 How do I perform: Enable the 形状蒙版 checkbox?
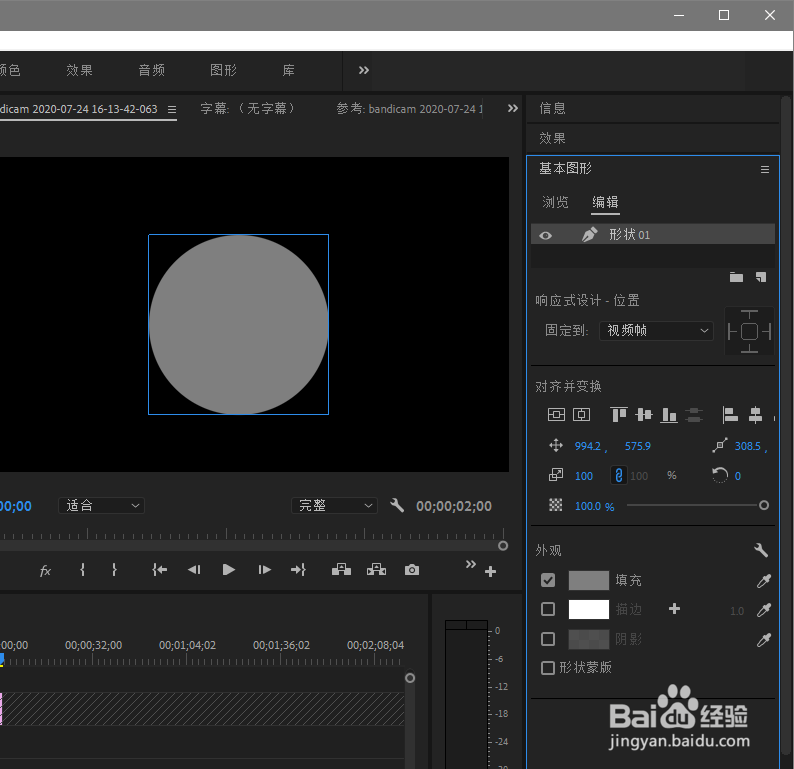[x=548, y=668]
